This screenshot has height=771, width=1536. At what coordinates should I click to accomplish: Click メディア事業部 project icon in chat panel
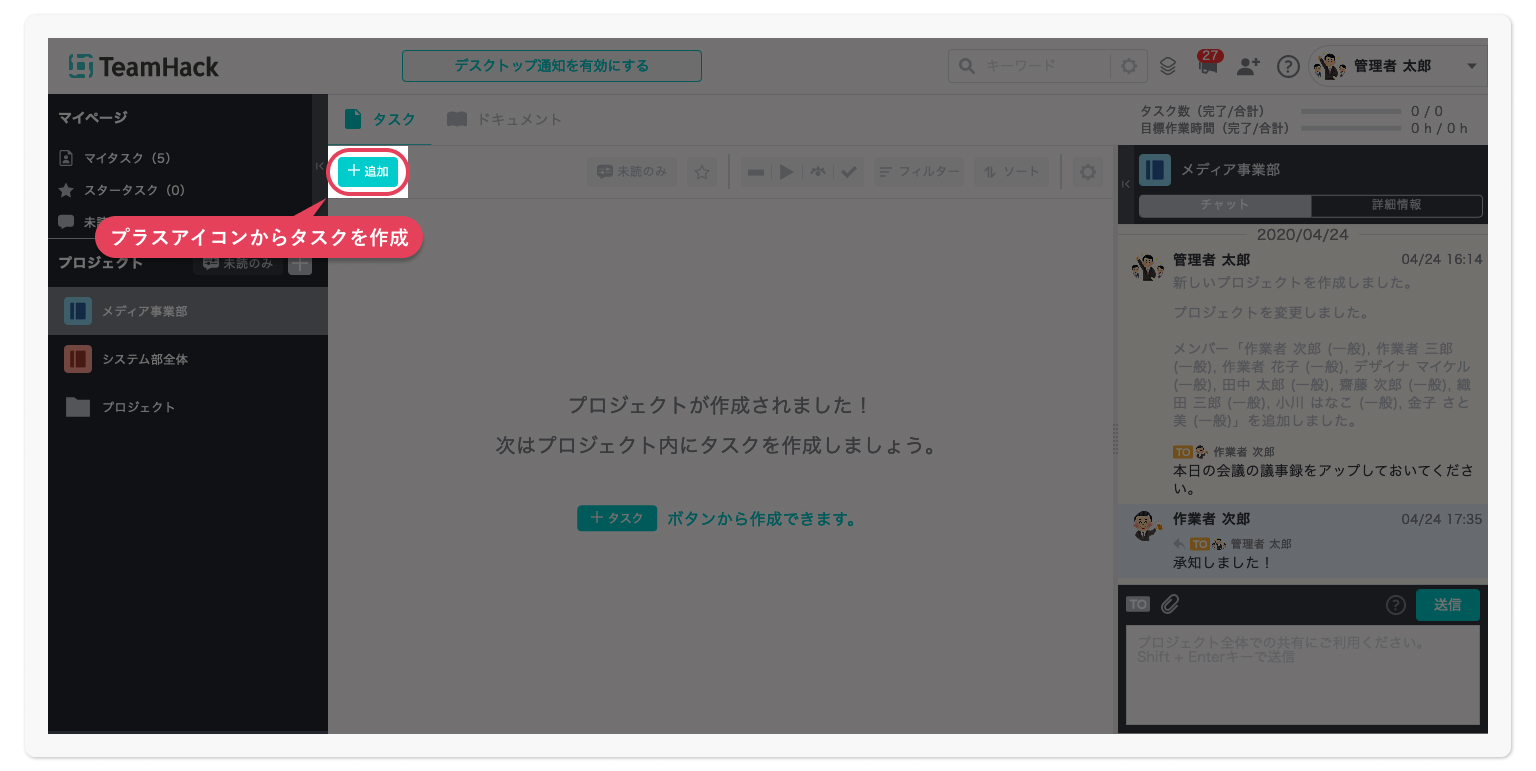[x=1155, y=170]
